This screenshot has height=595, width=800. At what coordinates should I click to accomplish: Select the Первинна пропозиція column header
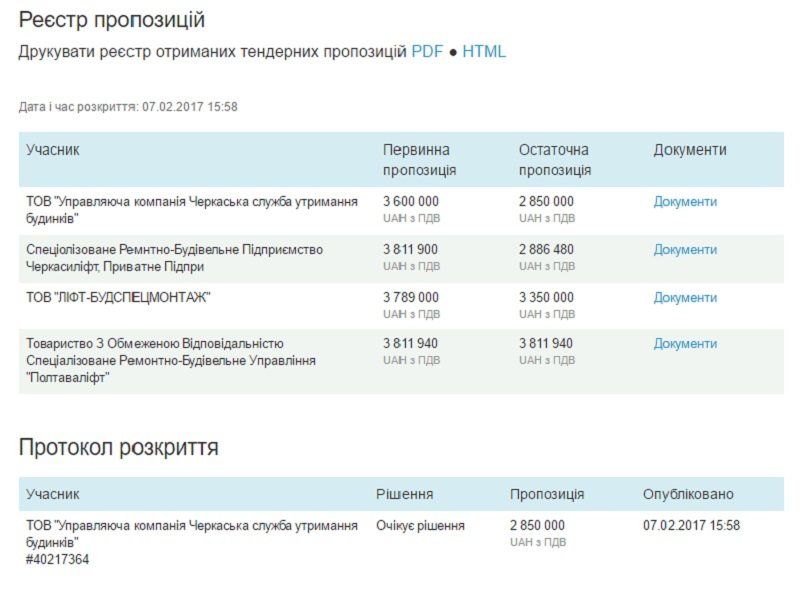[412, 156]
